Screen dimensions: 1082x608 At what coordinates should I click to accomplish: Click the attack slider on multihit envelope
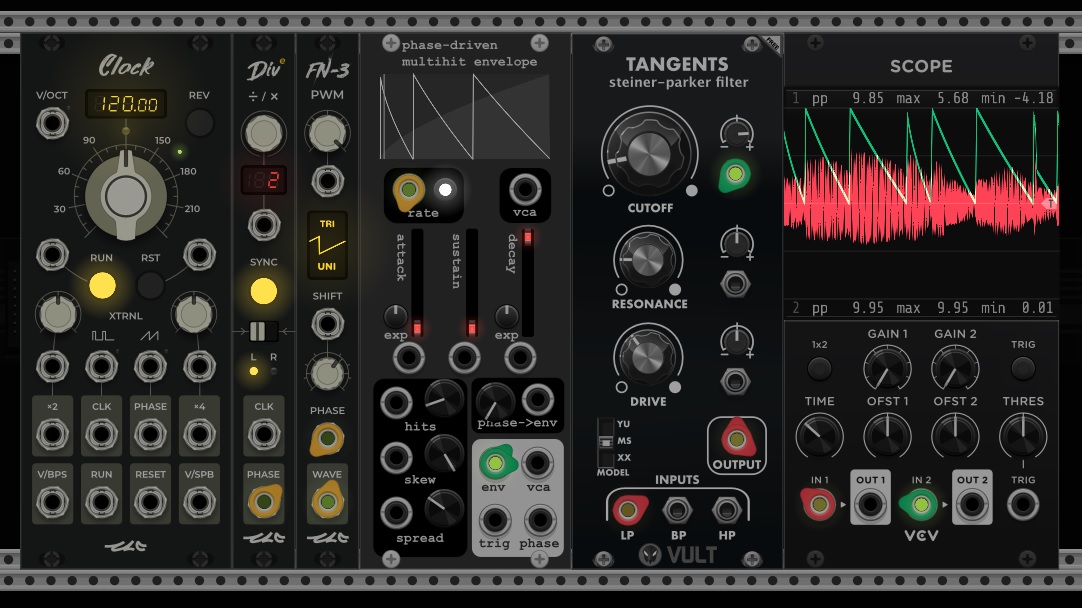(x=417, y=283)
